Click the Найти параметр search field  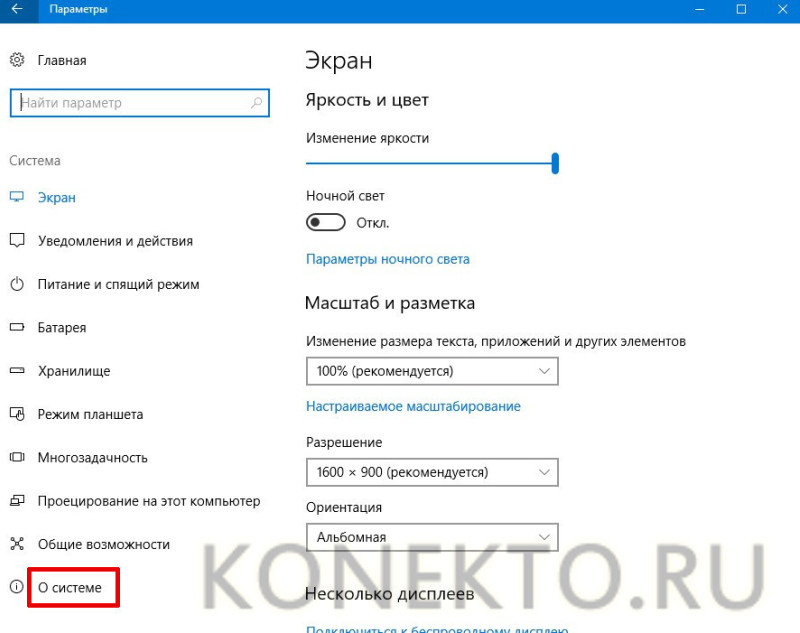(139, 103)
